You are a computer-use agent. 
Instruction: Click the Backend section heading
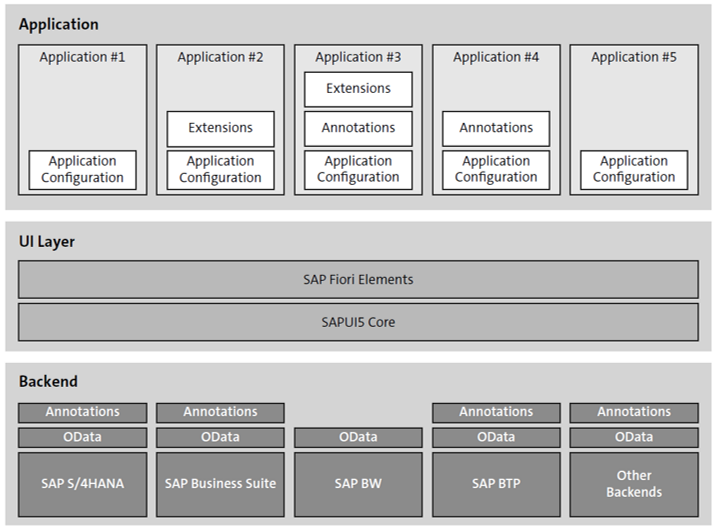click(48, 382)
